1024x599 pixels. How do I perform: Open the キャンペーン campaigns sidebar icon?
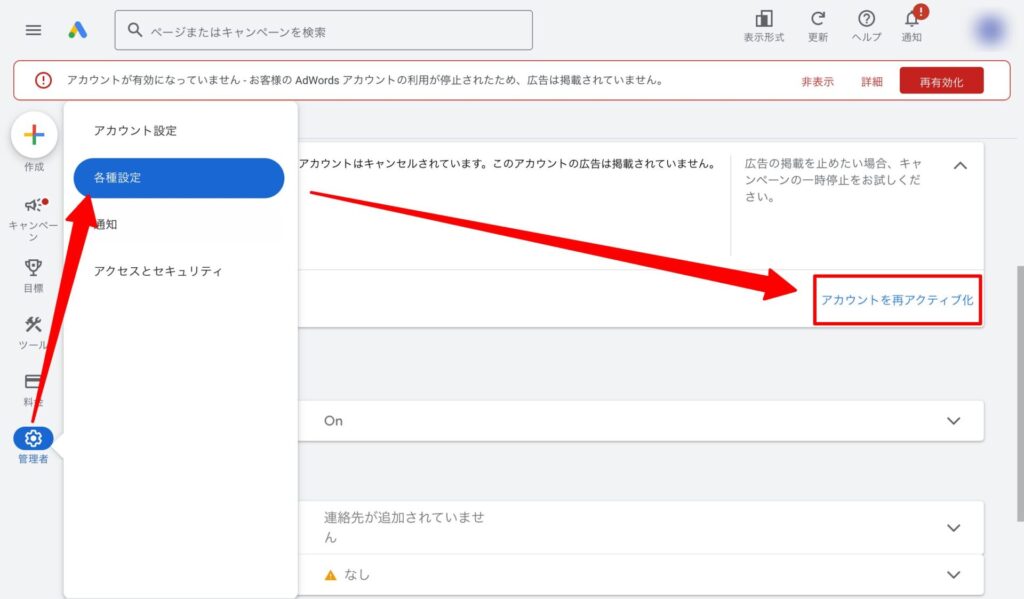(34, 206)
